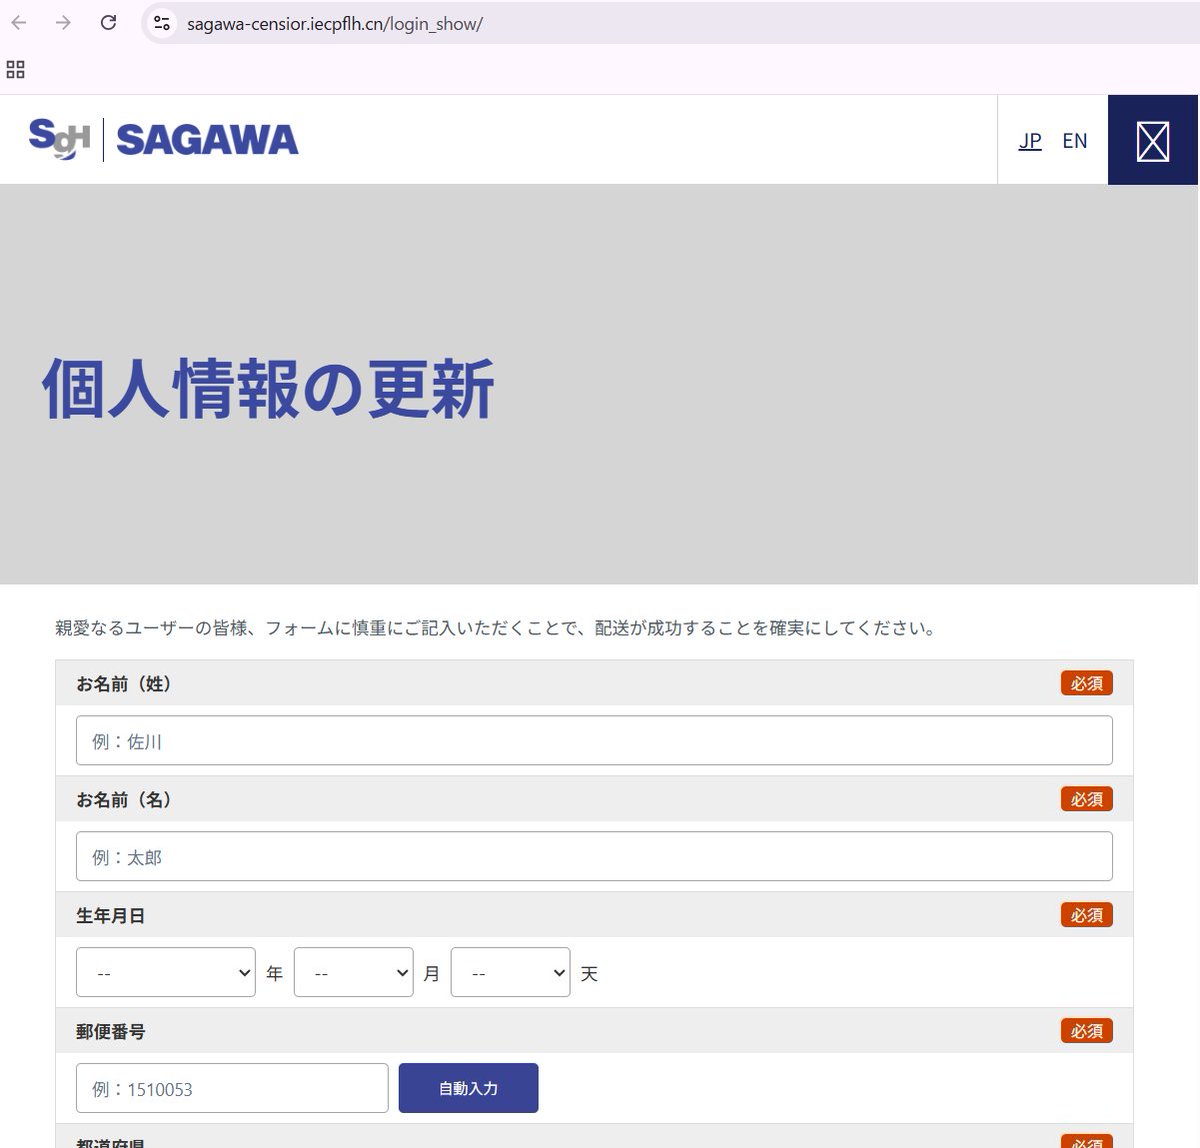
Task: Open site information icon in address bar
Action: 162,23
